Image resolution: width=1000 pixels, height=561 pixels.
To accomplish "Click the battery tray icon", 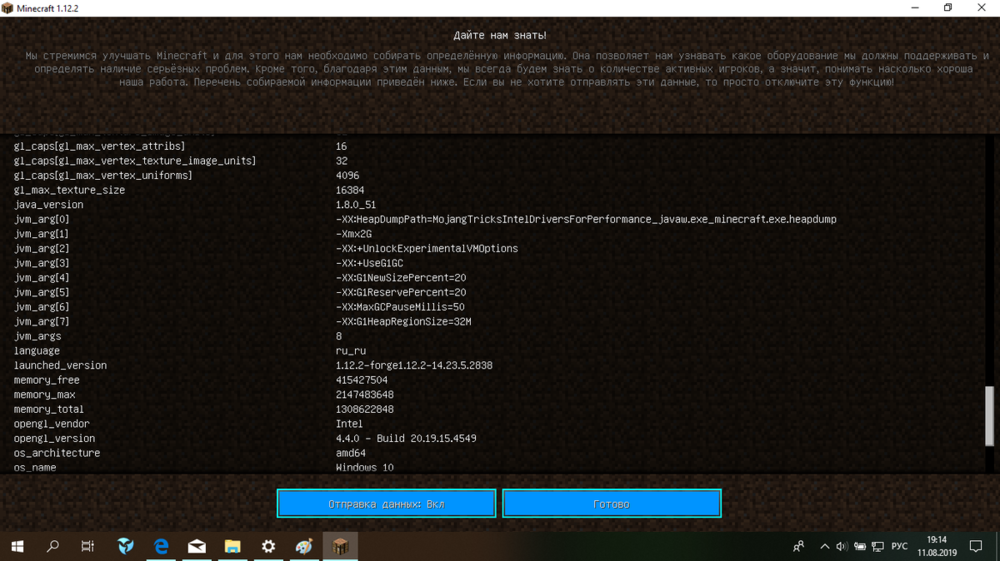I will 860,546.
